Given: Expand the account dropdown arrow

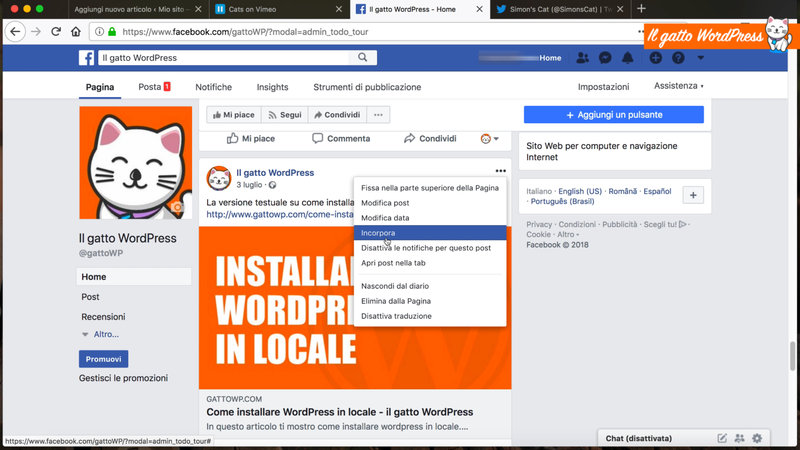Looking at the screenshot, I should (x=701, y=58).
